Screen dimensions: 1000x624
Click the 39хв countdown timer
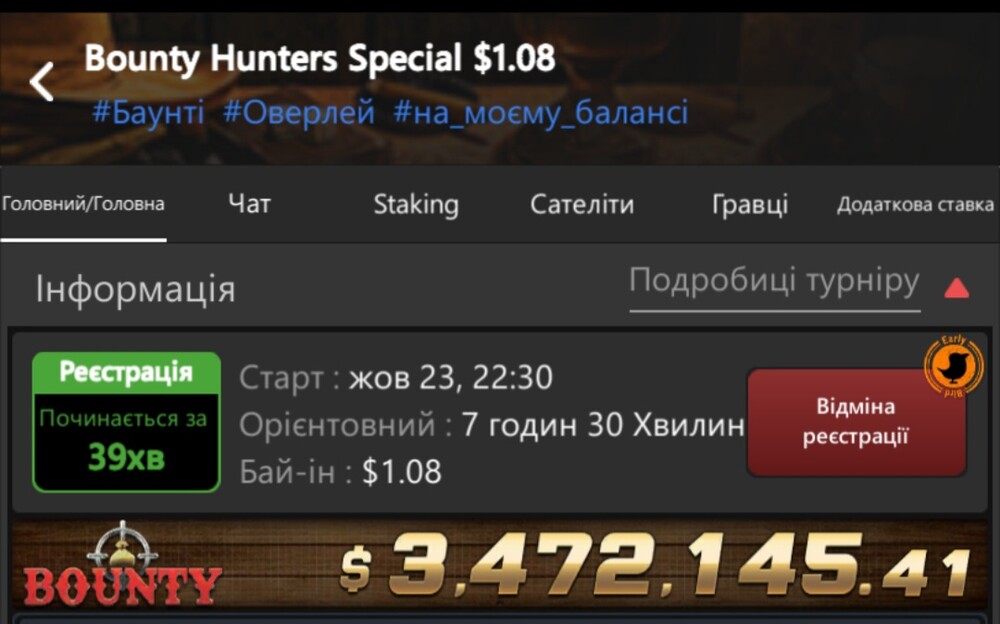pyautogui.click(x=126, y=457)
